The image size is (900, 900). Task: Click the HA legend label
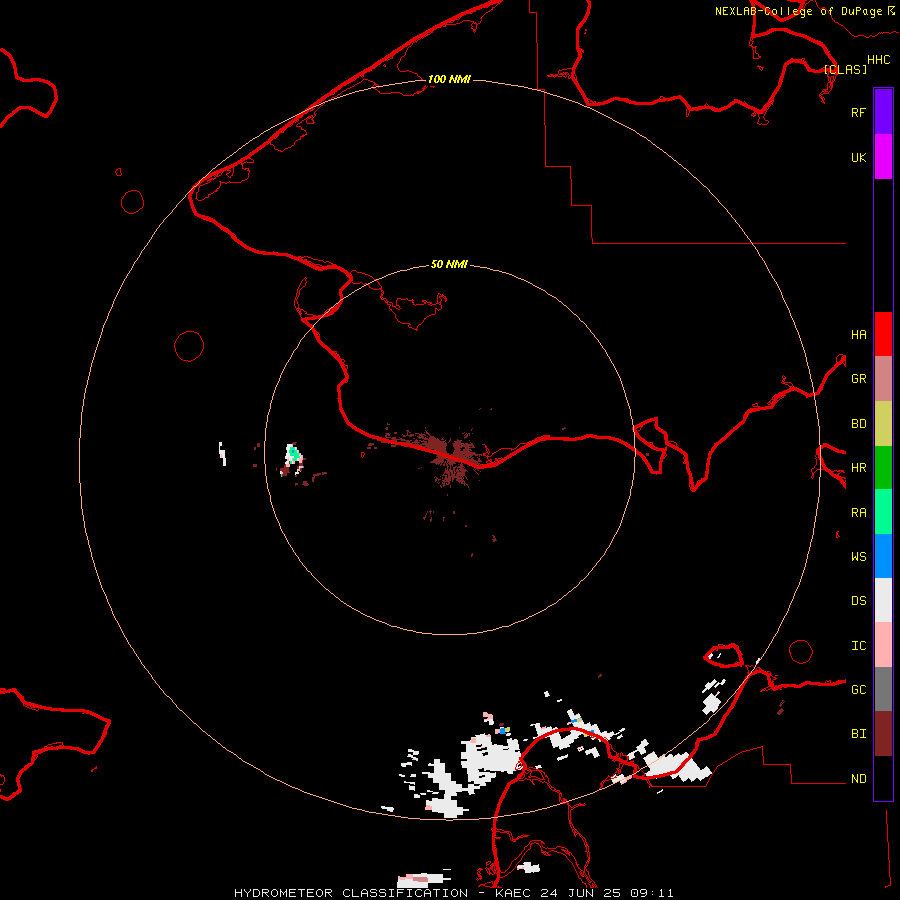pos(858,334)
